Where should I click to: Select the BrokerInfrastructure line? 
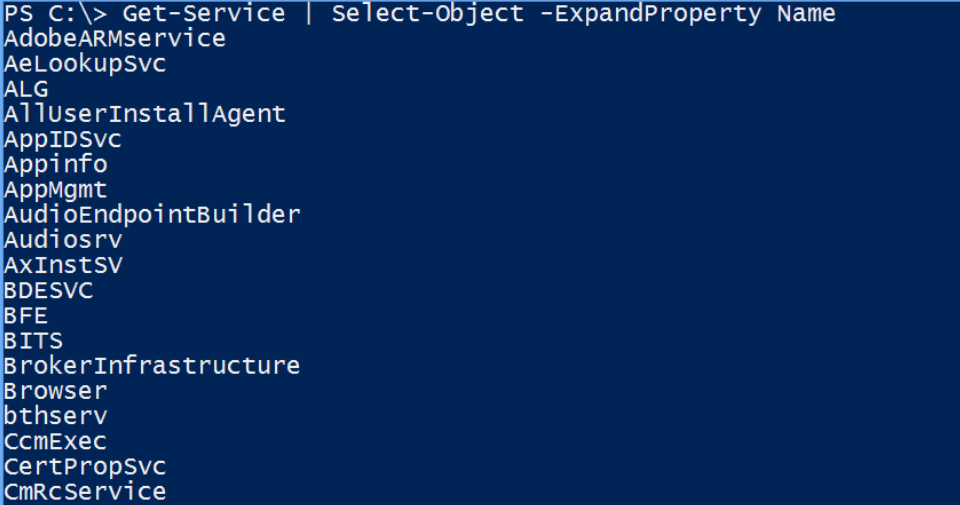click(x=152, y=365)
